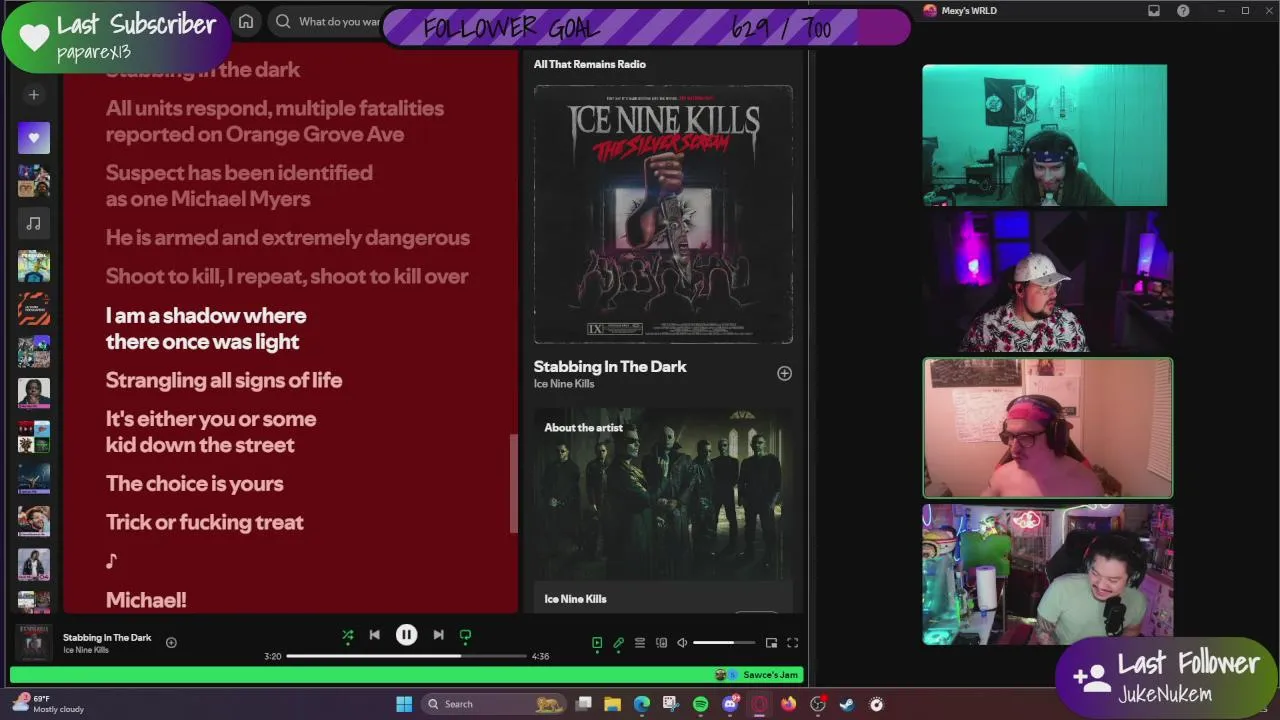Open the play queue
This screenshot has height=720, width=1280.
[640, 643]
